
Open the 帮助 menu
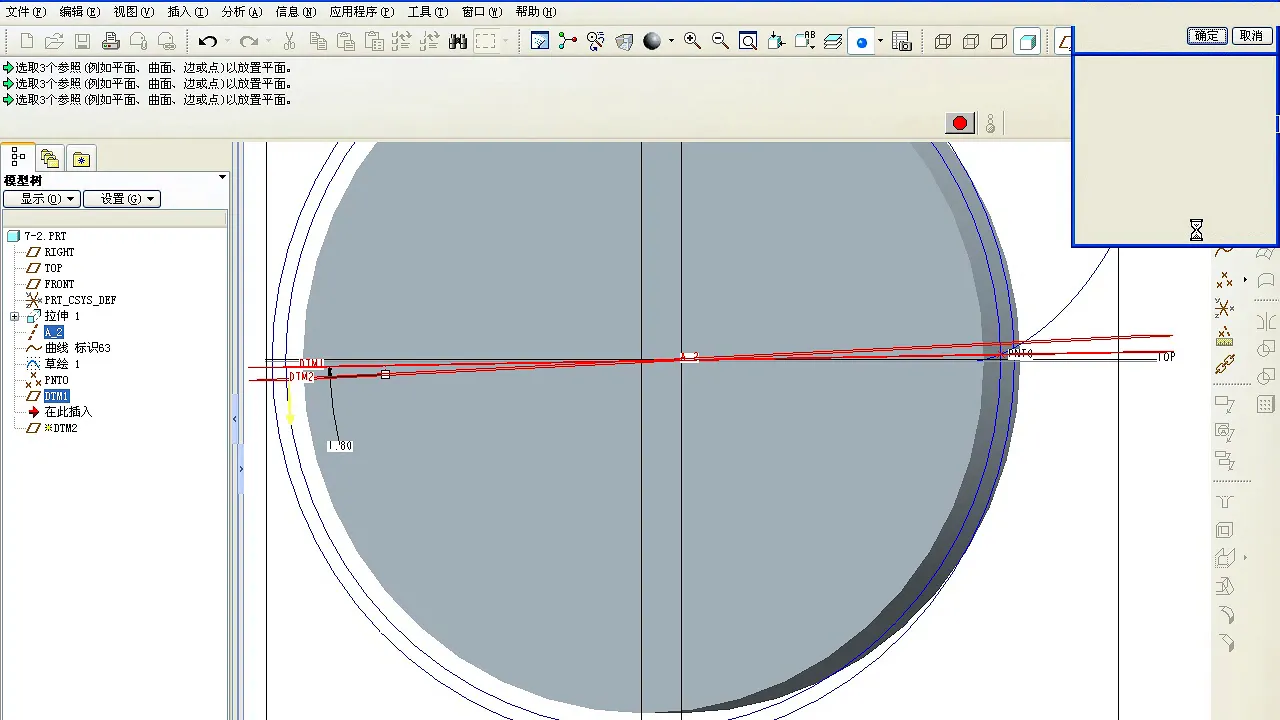[x=535, y=12]
